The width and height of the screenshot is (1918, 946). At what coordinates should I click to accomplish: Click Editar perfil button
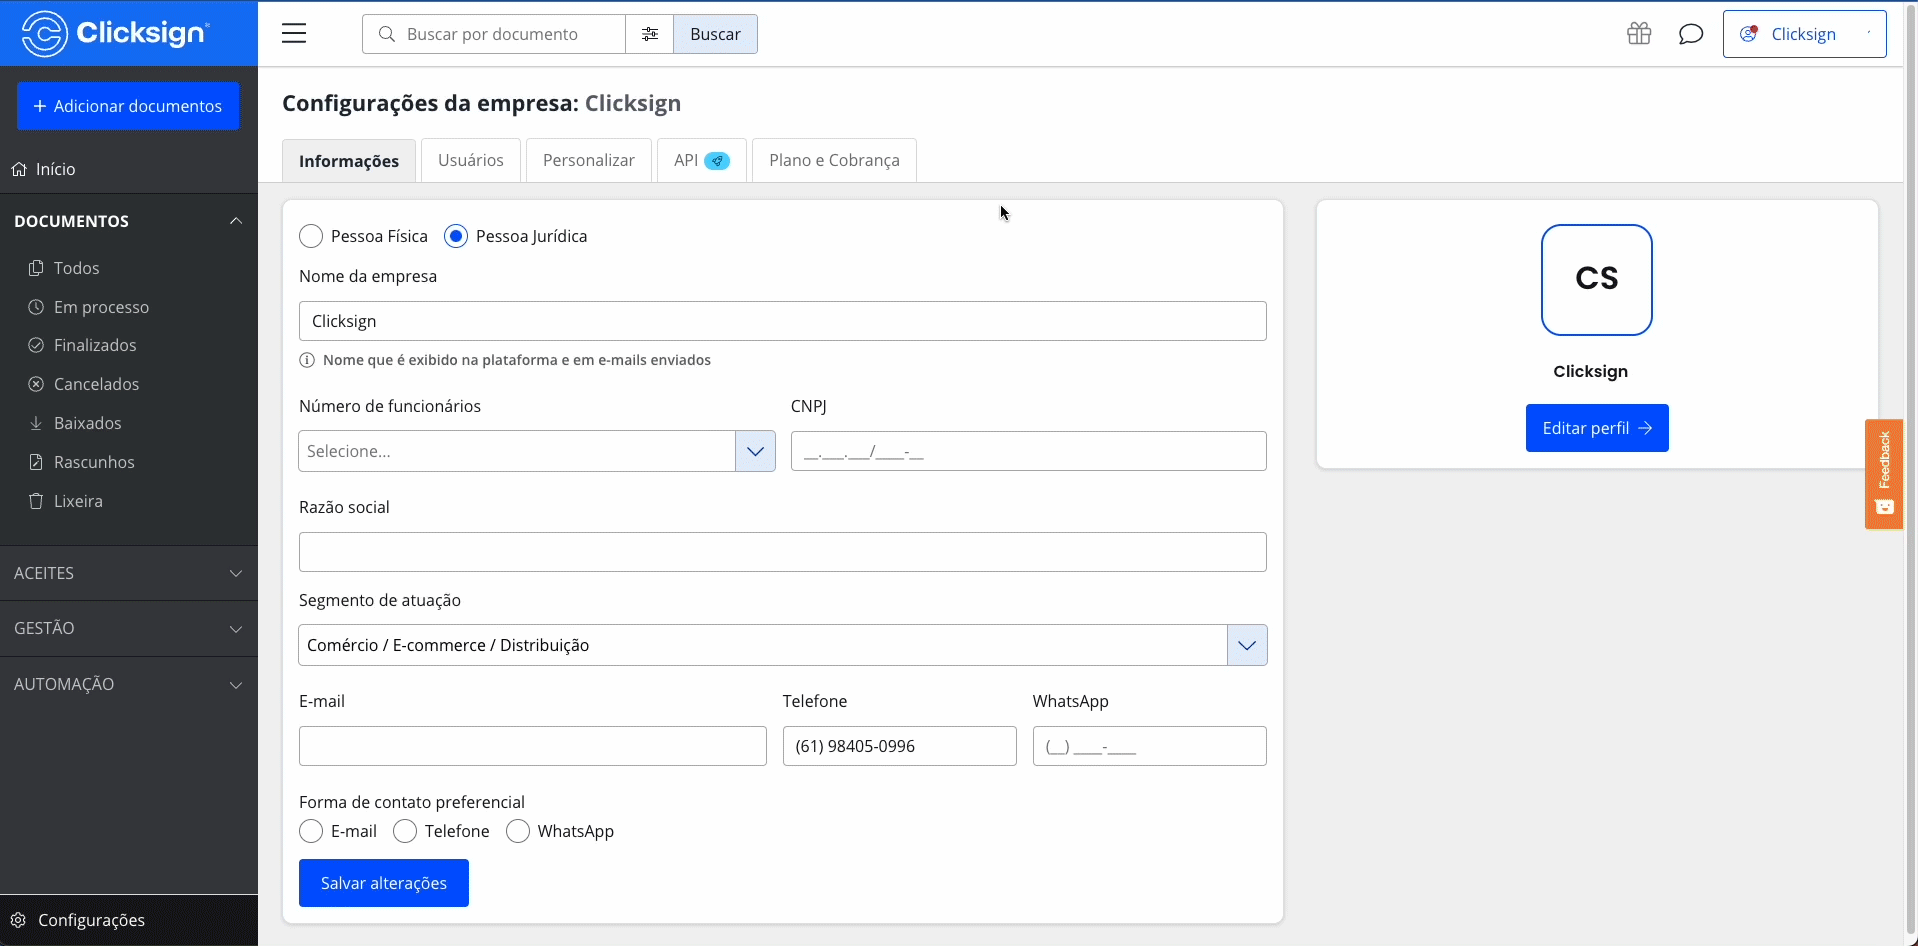click(1597, 428)
